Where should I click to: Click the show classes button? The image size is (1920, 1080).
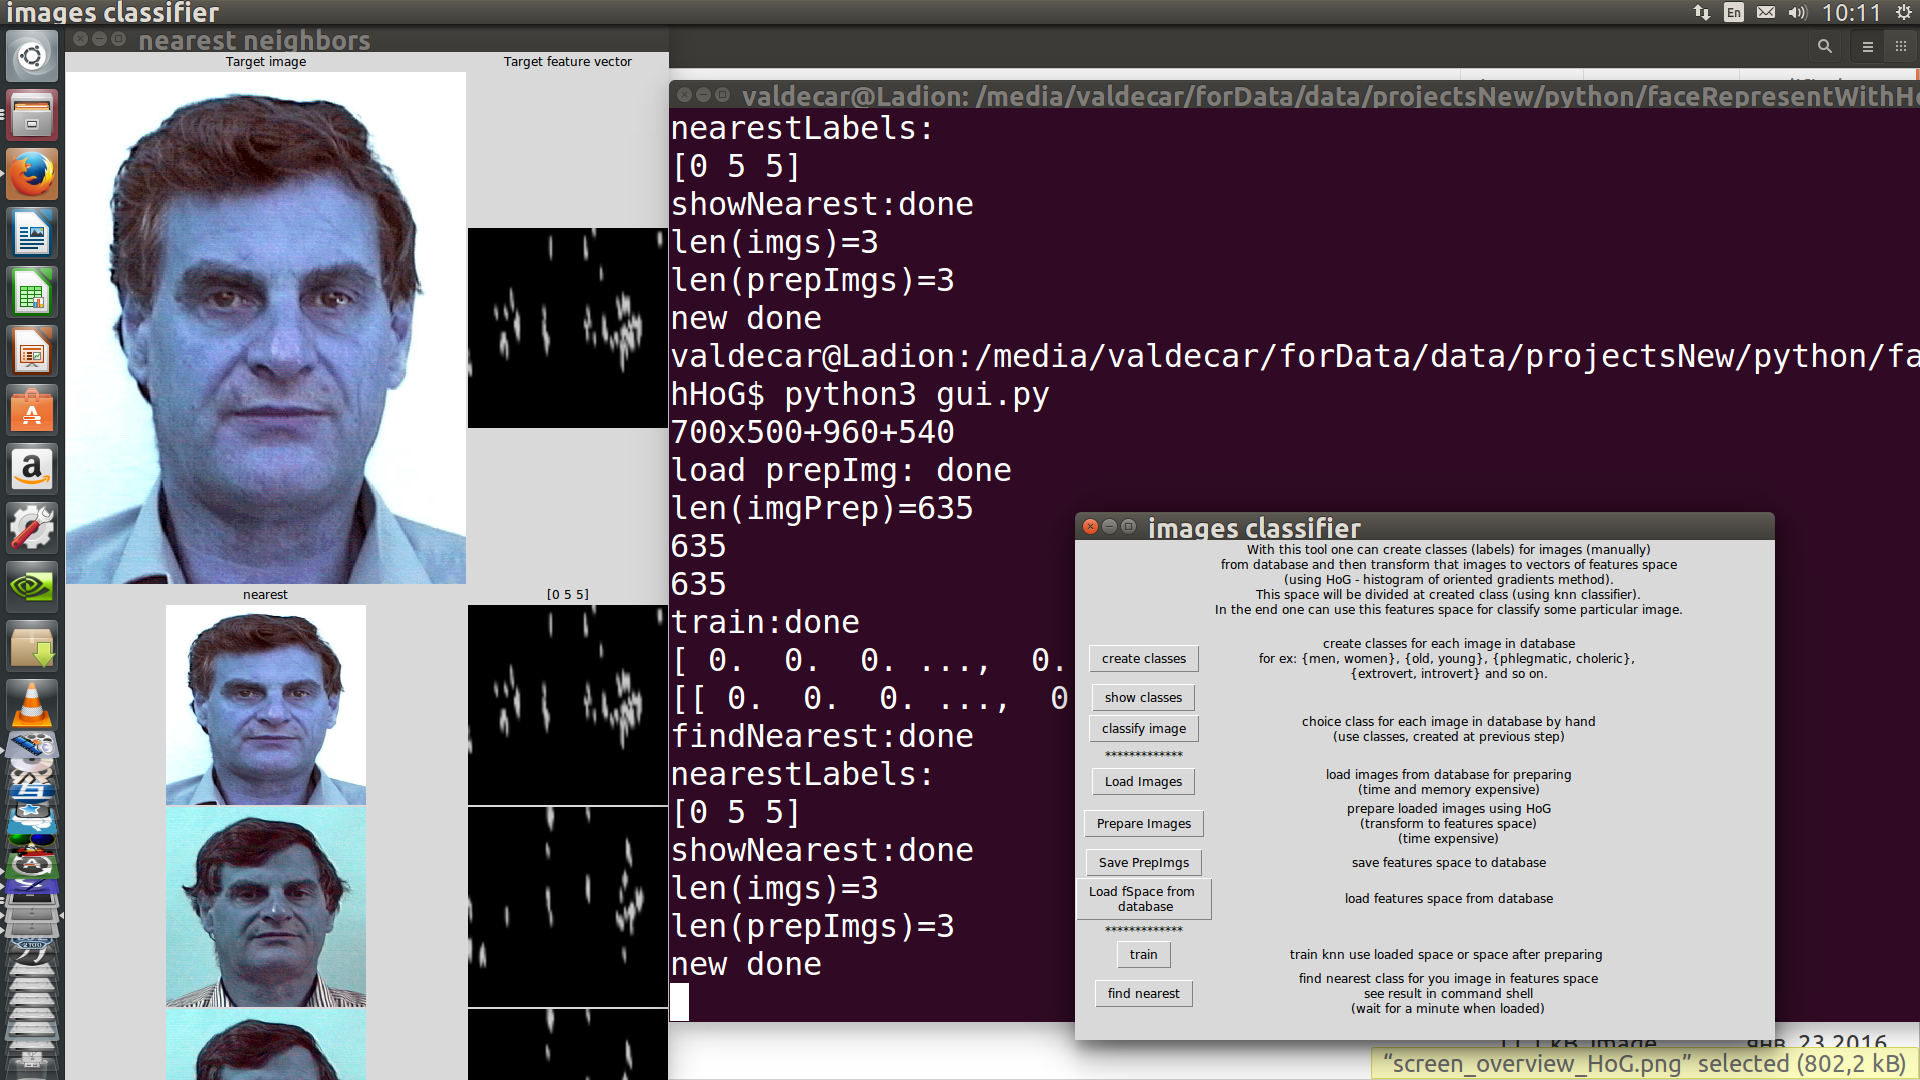(1143, 697)
